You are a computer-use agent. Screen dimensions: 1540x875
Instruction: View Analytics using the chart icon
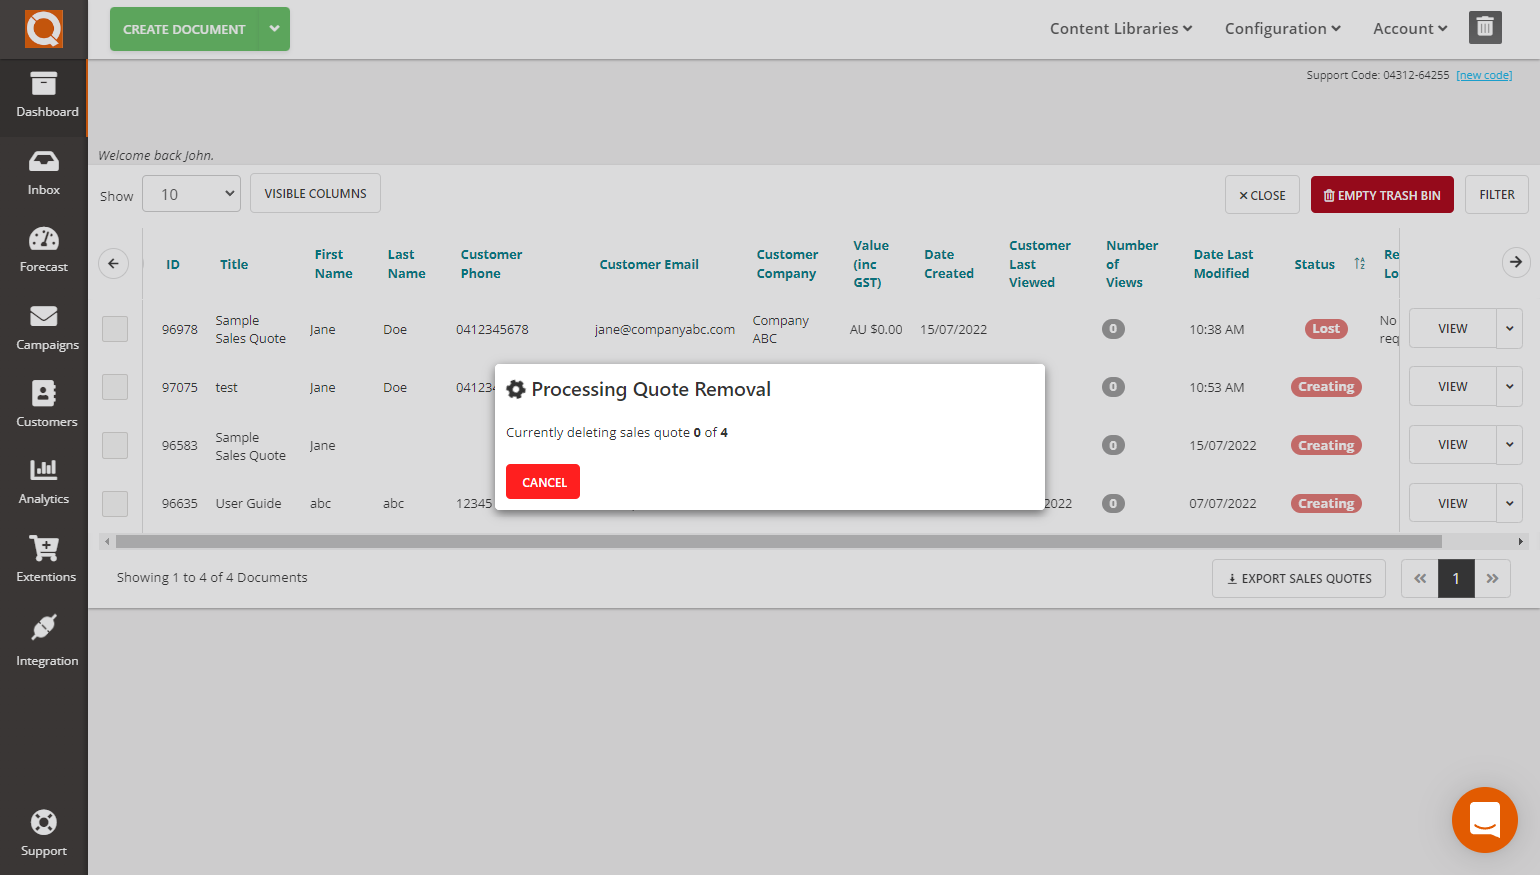43,483
